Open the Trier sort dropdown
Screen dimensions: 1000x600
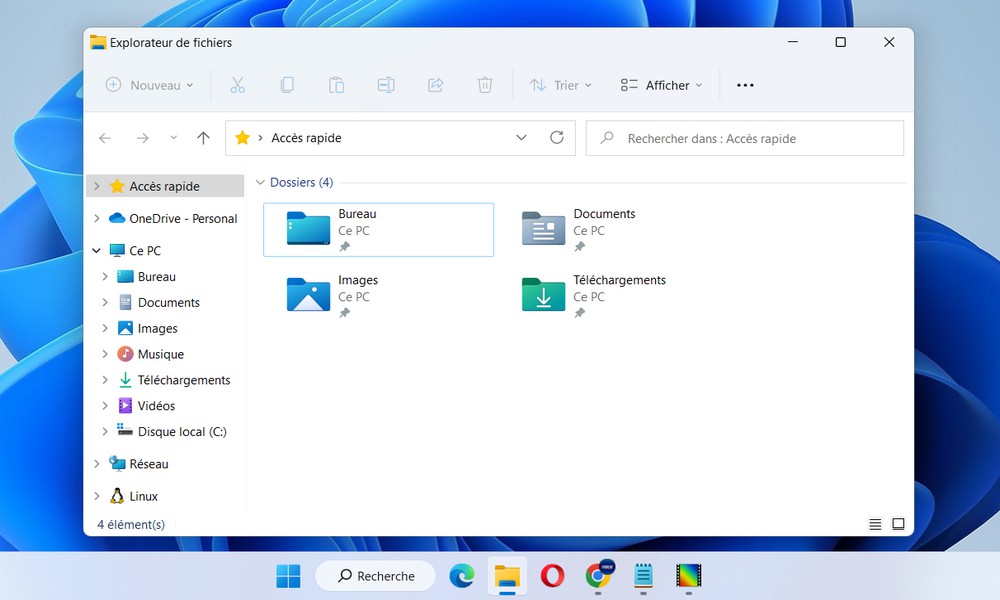tap(560, 85)
